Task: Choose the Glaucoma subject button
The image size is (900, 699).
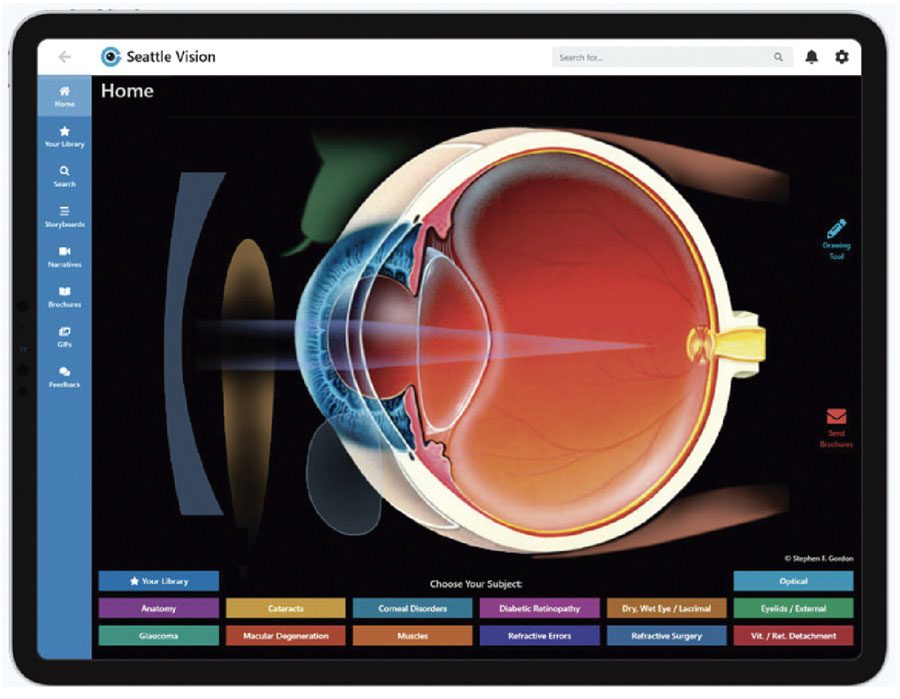Action: tap(158, 636)
